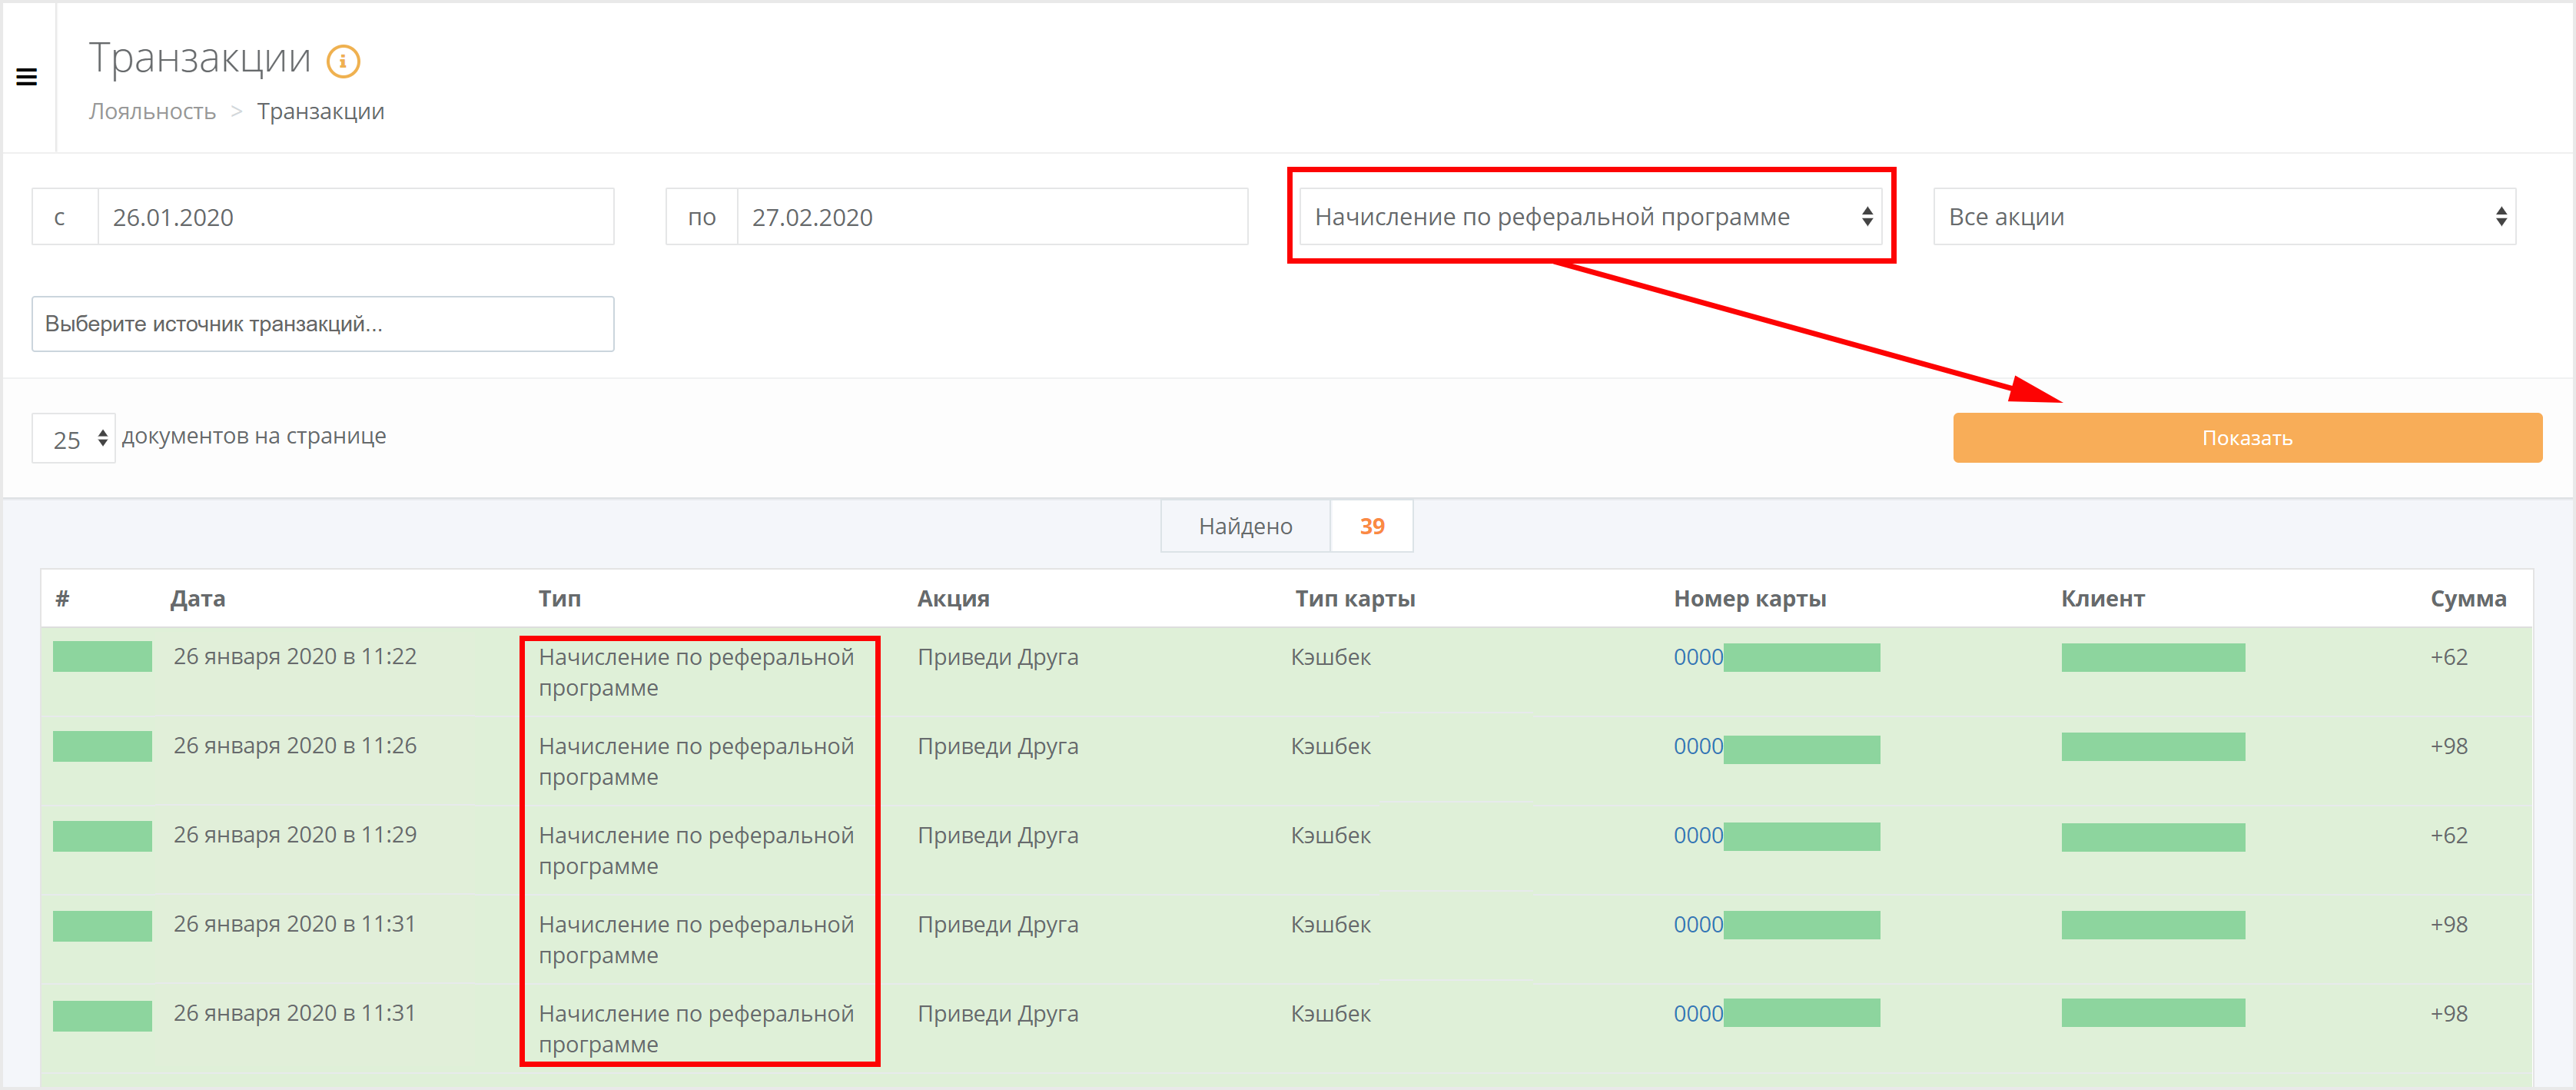Click the Тип карты column header
Screen dimensions: 2576x1090
[x=1355, y=599]
